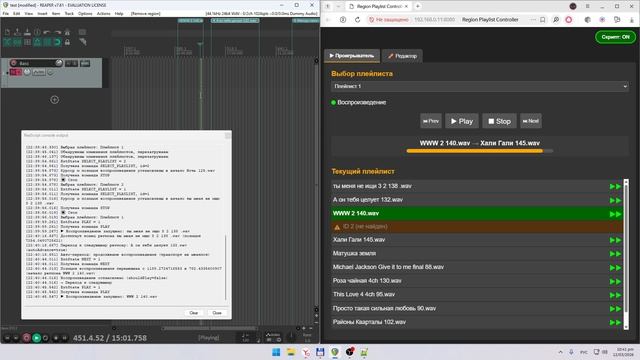Clear the ReaScript console output

coord(193,313)
